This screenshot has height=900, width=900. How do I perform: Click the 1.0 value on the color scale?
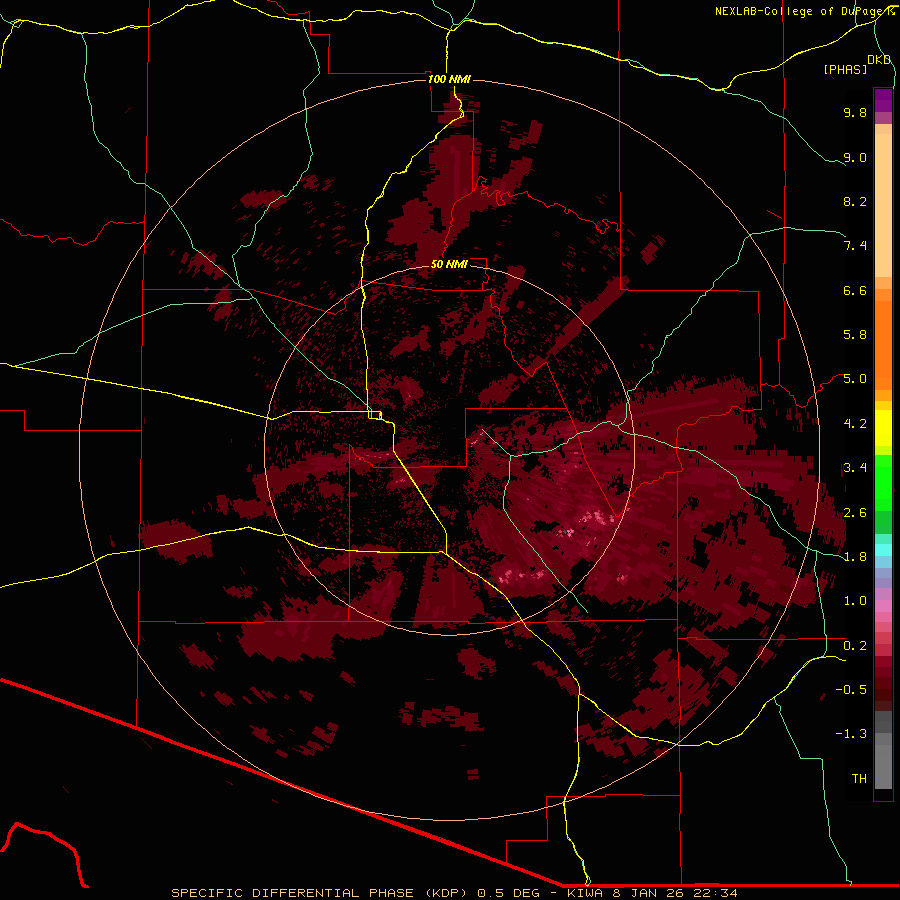[x=855, y=601]
